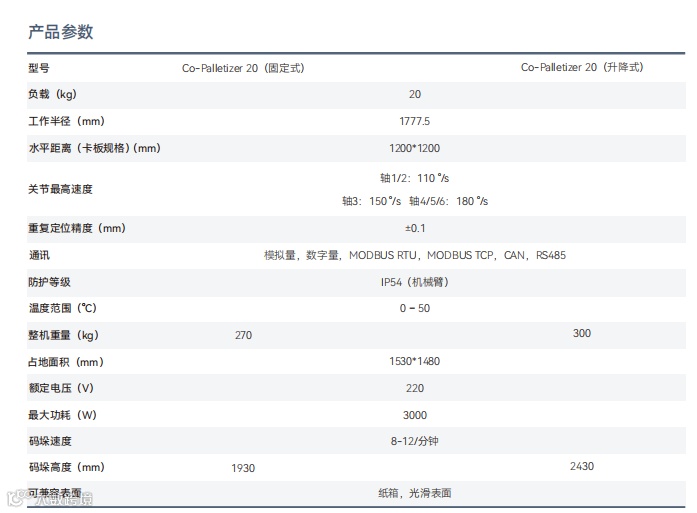Click the temperature range 0 – 50
The width and height of the screenshot is (697, 513).
tap(415, 308)
